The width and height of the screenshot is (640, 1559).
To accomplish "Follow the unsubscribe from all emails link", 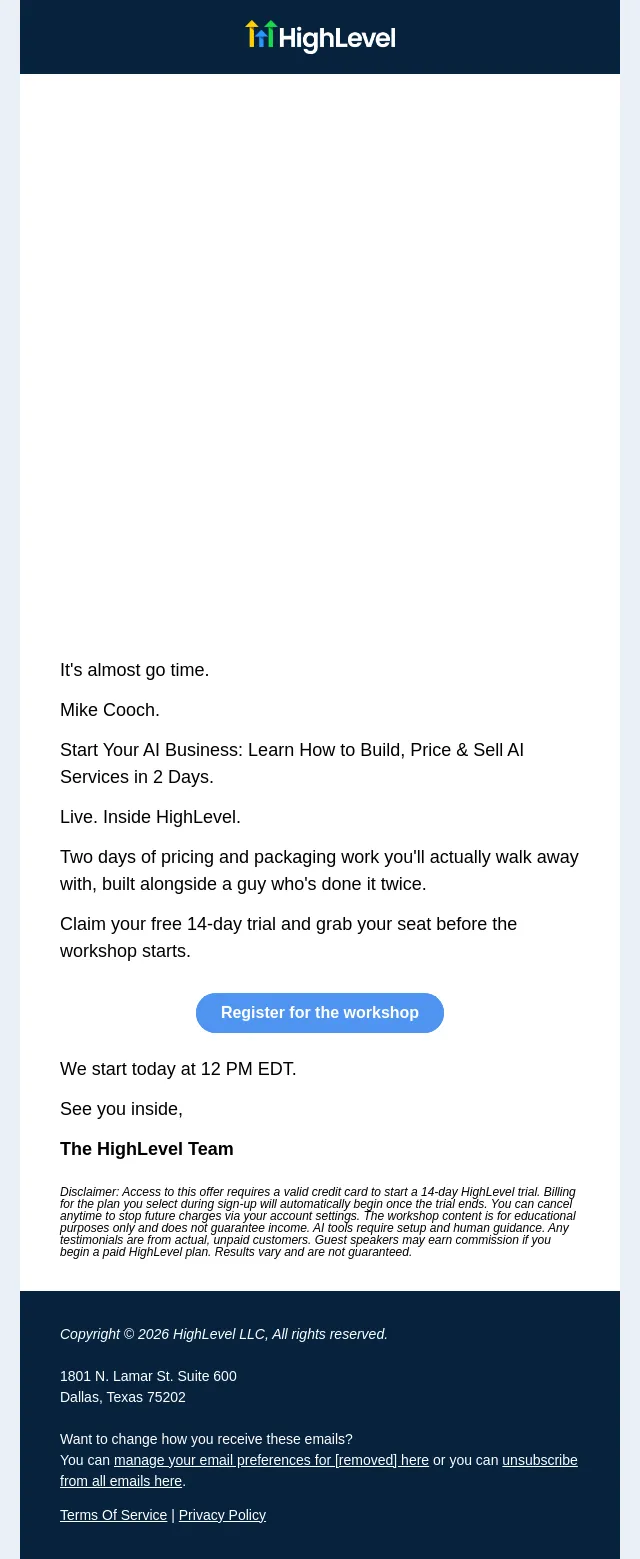I will (319, 1471).
